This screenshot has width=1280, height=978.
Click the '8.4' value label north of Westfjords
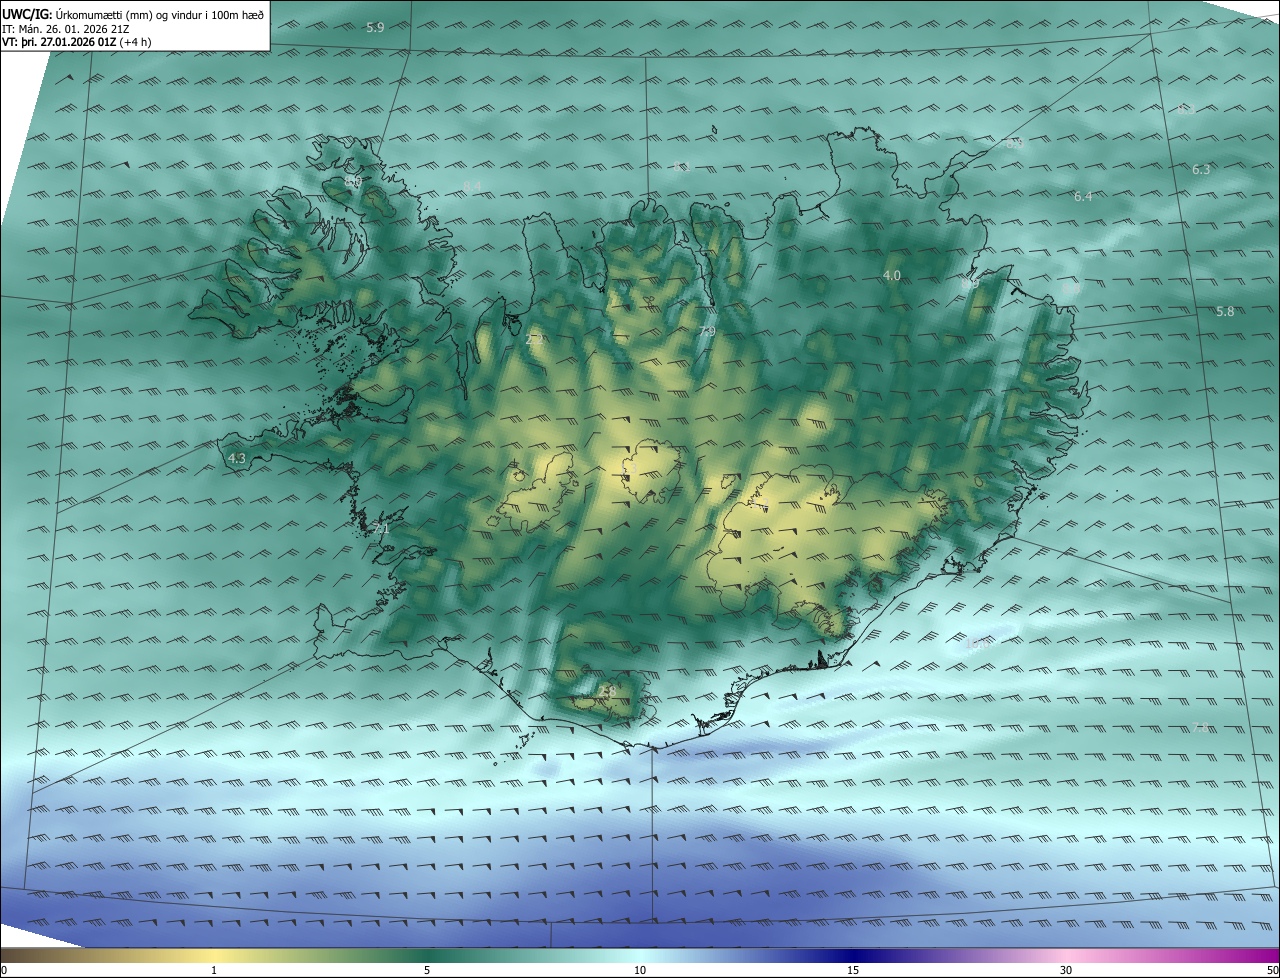[473, 187]
